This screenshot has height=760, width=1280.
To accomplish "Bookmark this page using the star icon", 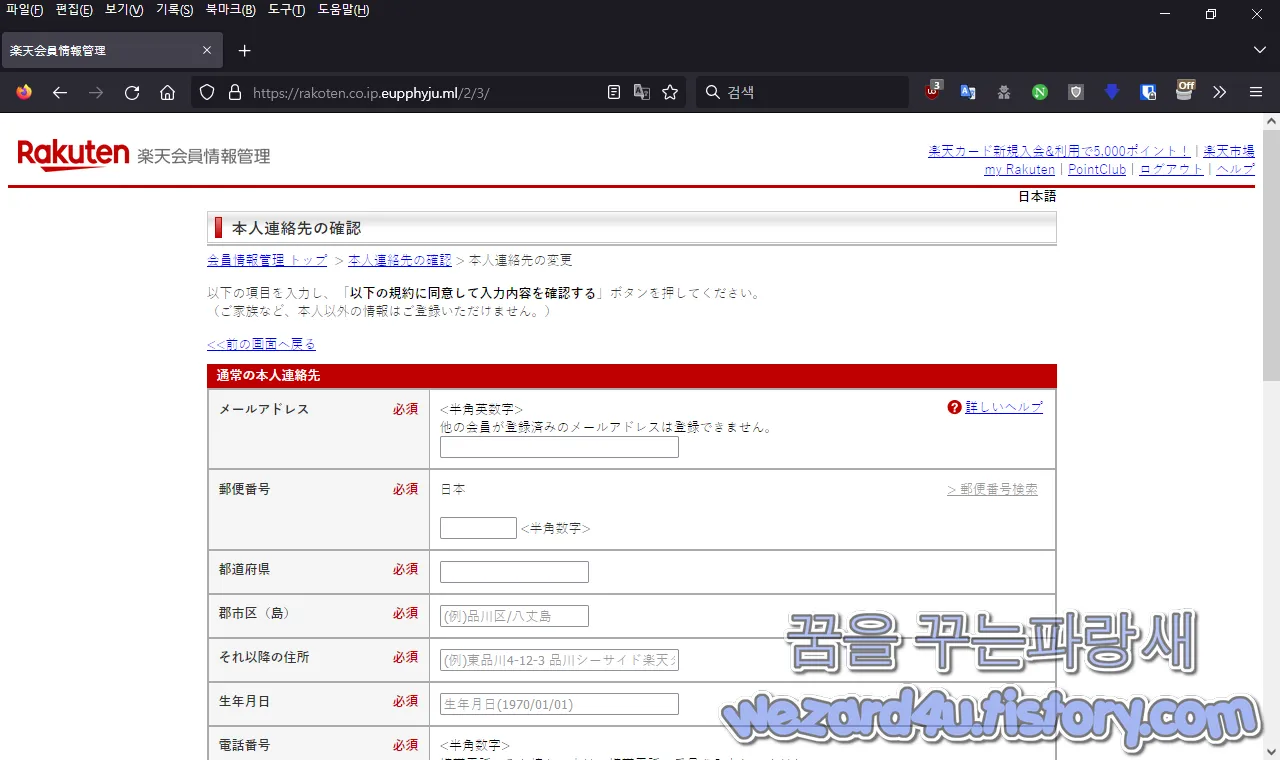I will pos(670,92).
